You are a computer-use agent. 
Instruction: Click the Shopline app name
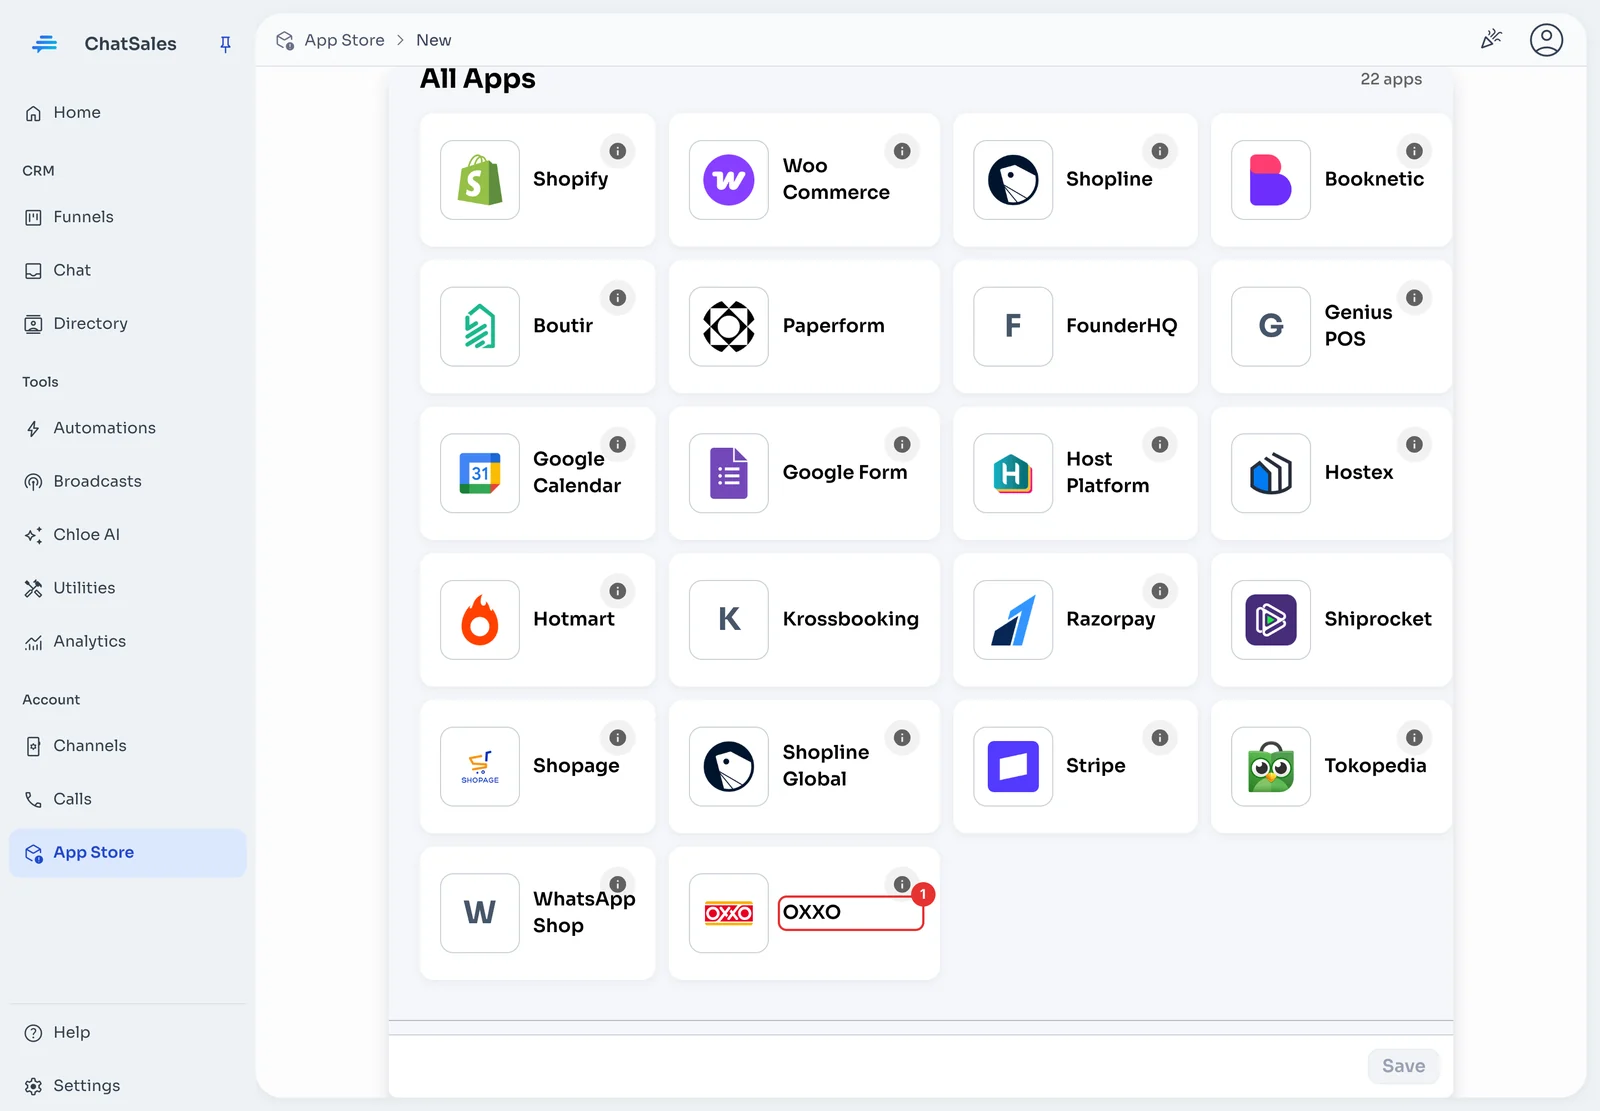[x=1109, y=179]
